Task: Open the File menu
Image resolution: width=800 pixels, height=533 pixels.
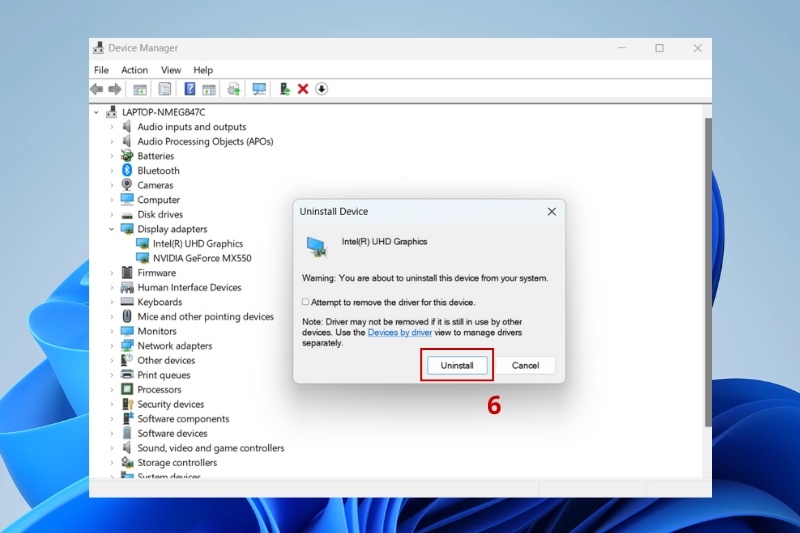Action: click(101, 70)
